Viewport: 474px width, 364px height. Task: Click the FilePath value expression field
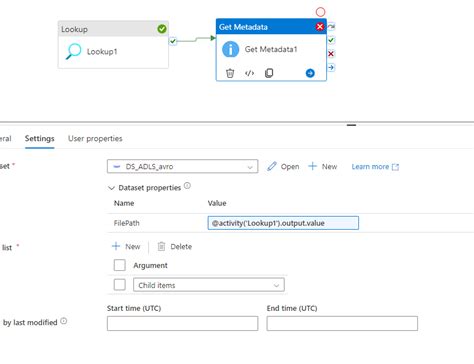pos(283,223)
